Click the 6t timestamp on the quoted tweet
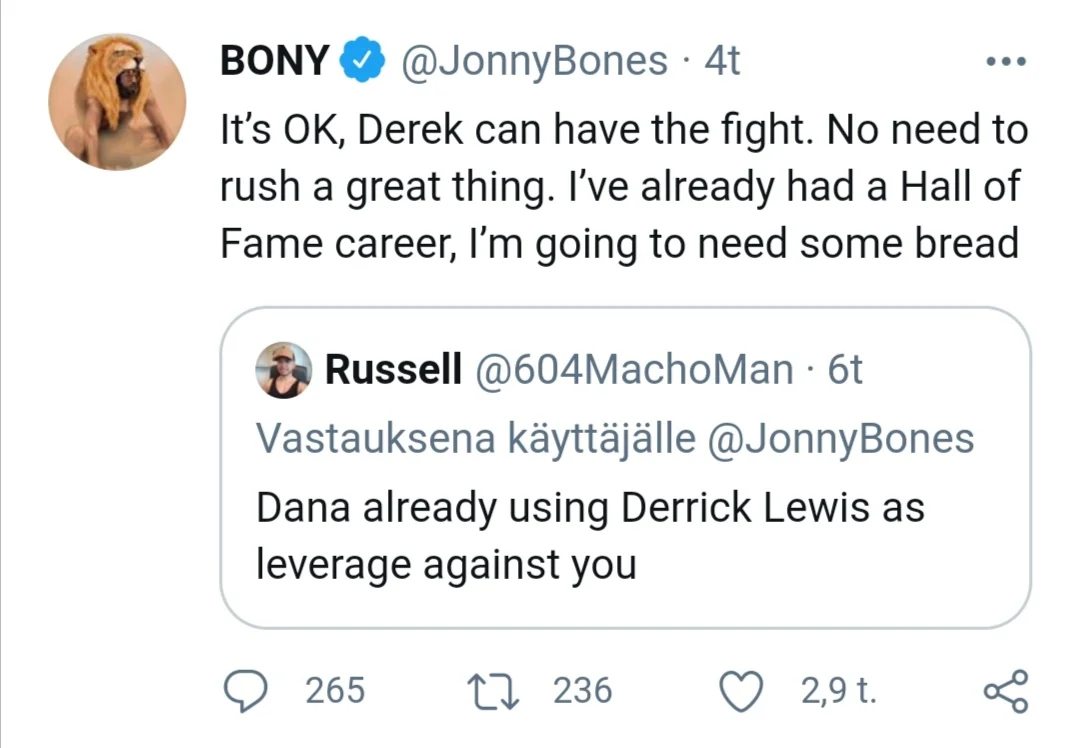Image resolution: width=1080 pixels, height=748 pixels. (x=846, y=371)
